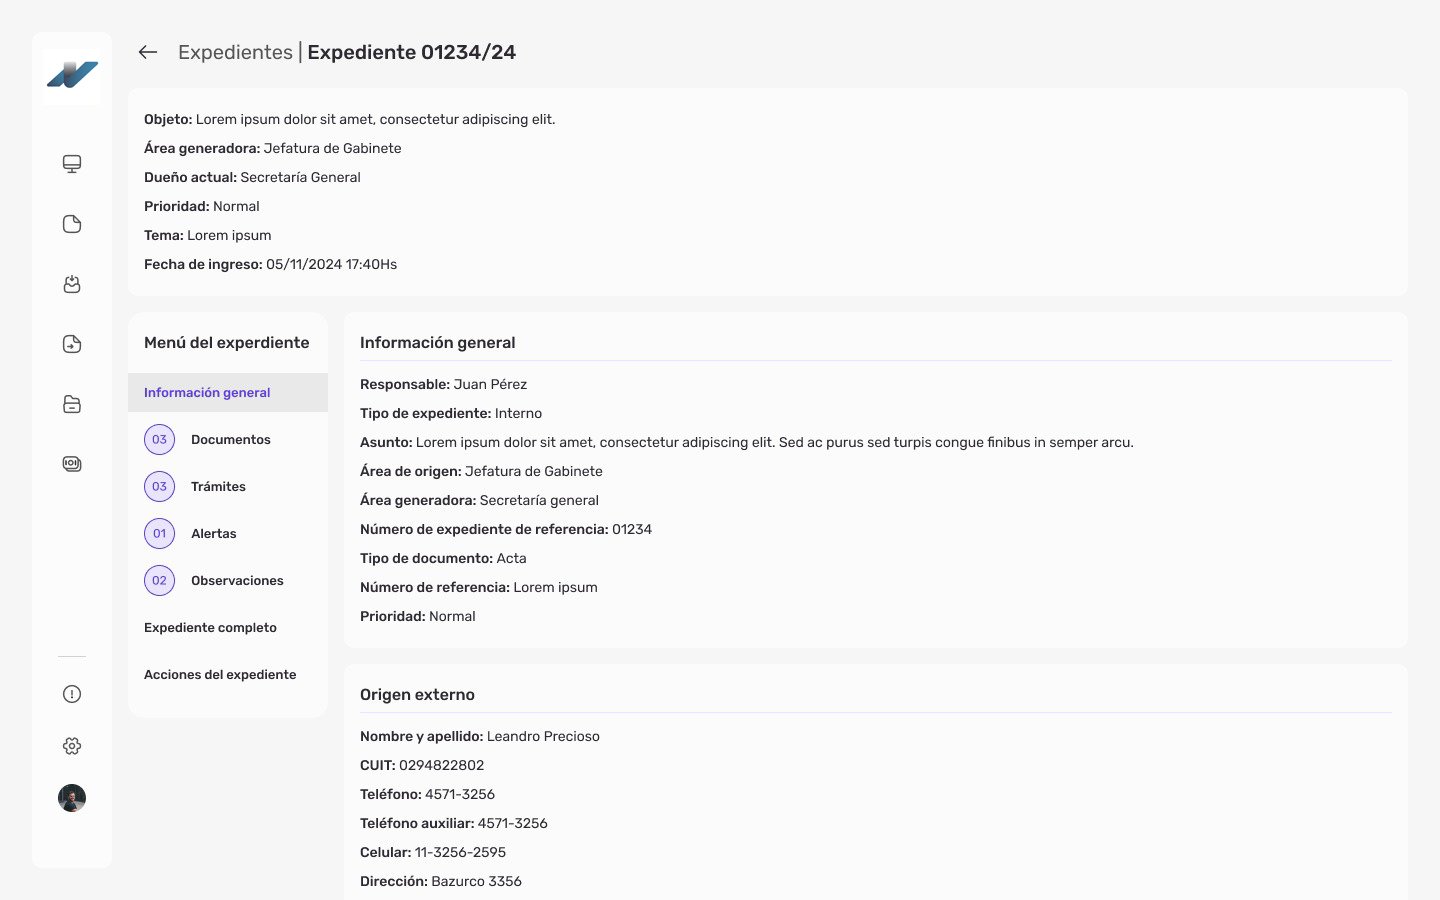Open the inbox download sidebar icon

72,284
